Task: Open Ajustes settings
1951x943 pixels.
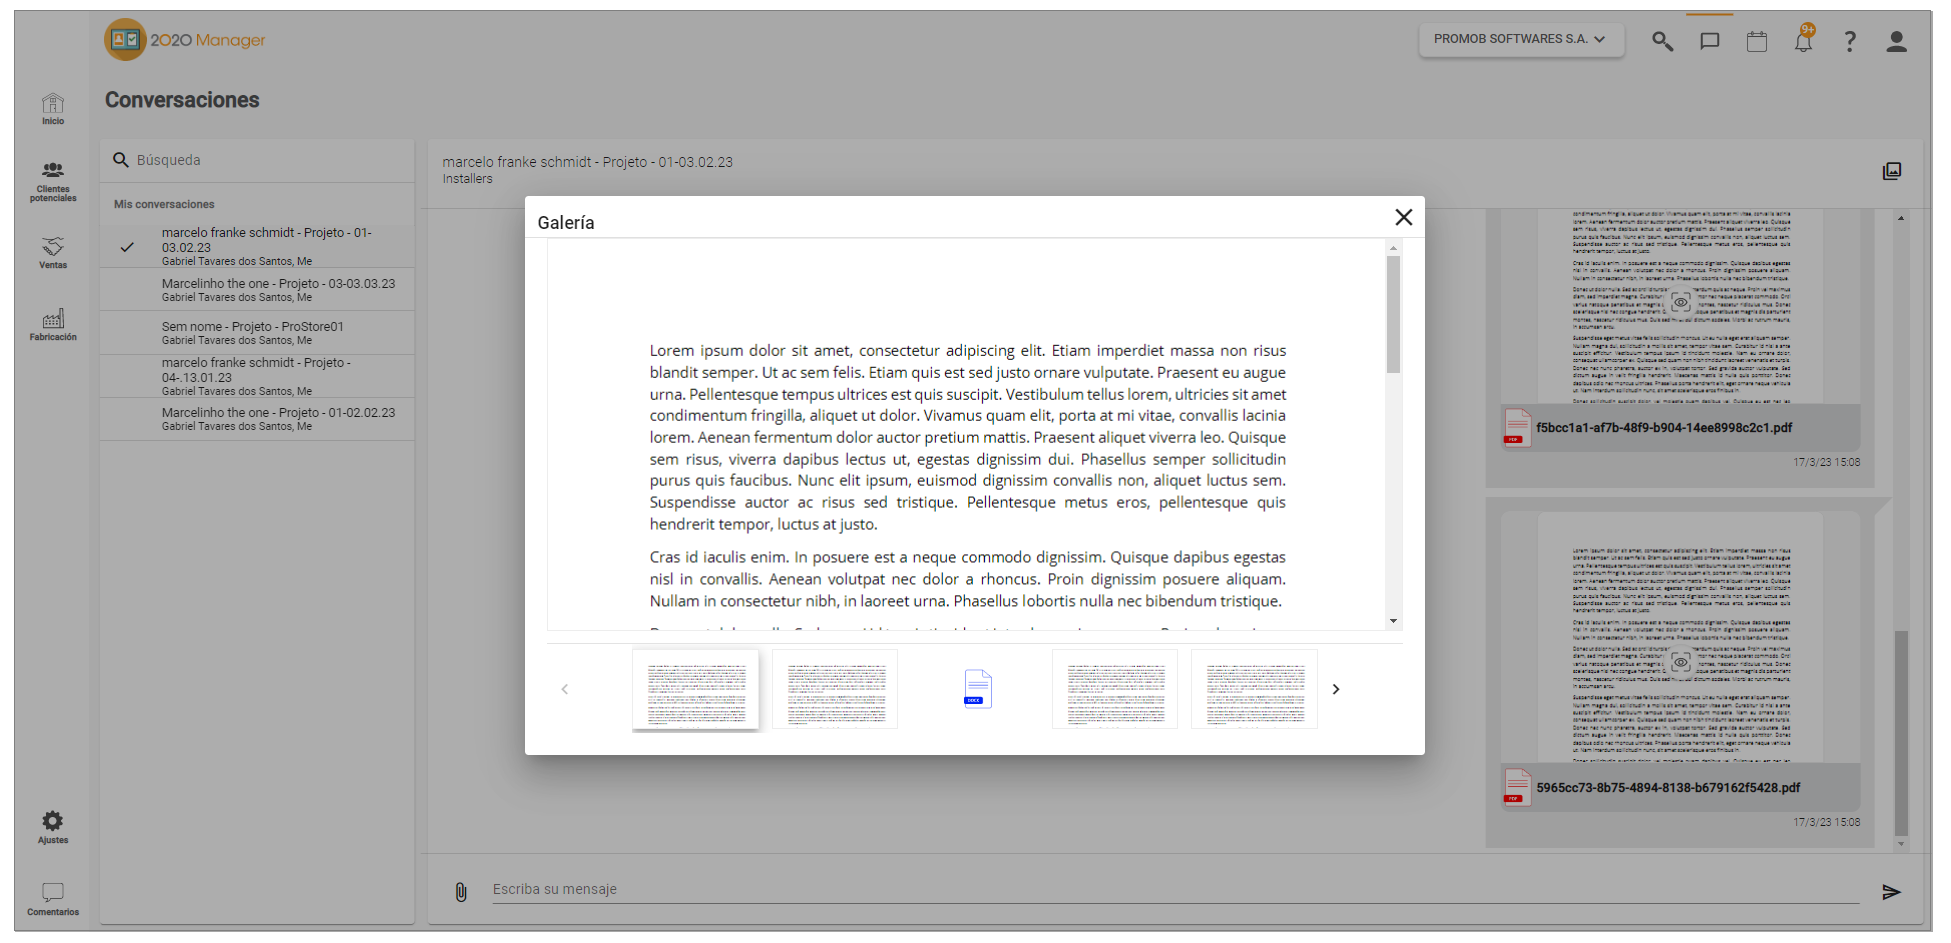Action: [x=53, y=827]
